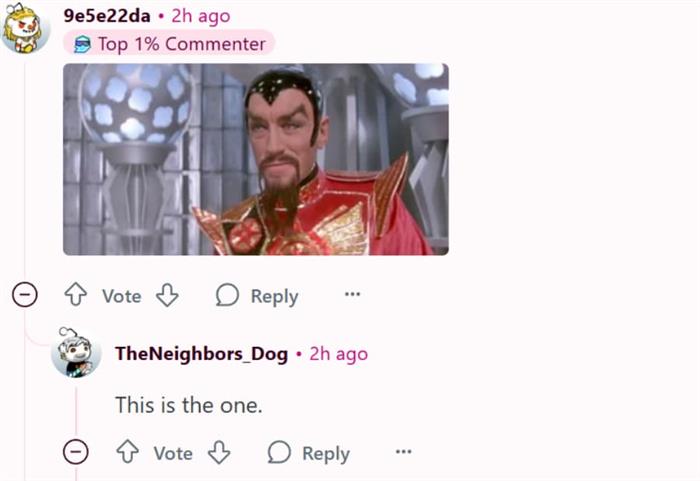Collapse the 9e5e22da comment thread

click(25, 295)
